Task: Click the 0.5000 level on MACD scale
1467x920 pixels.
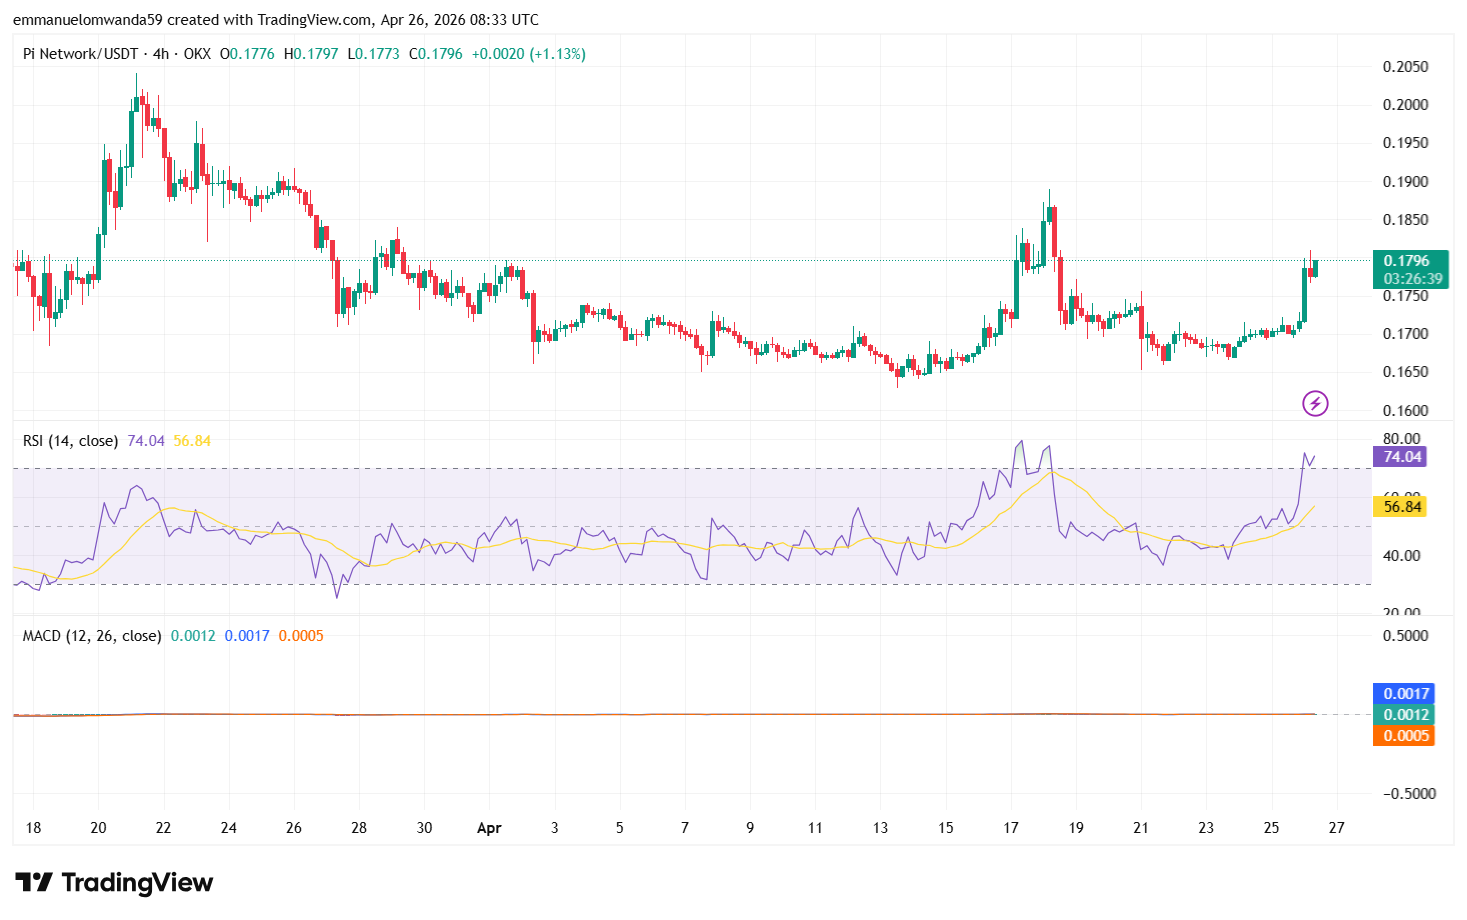Action: [x=1405, y=636]
